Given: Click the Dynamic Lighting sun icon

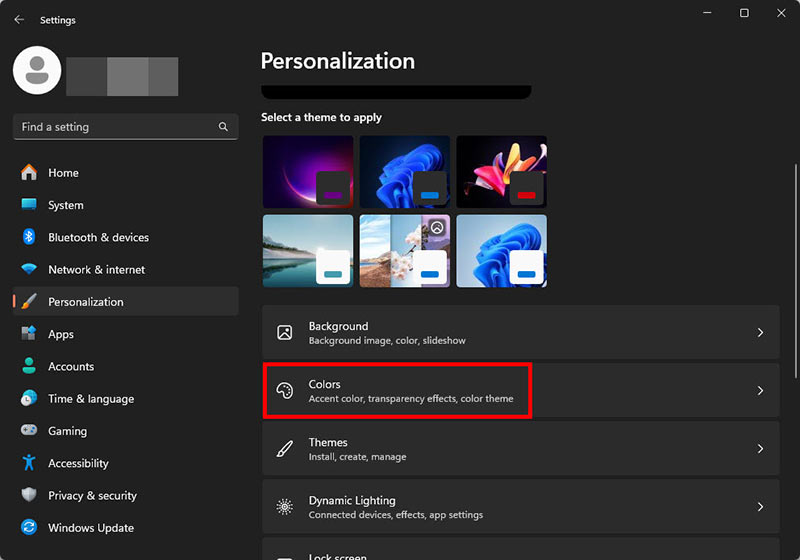Looking at the screenshot, I should 285,507.
